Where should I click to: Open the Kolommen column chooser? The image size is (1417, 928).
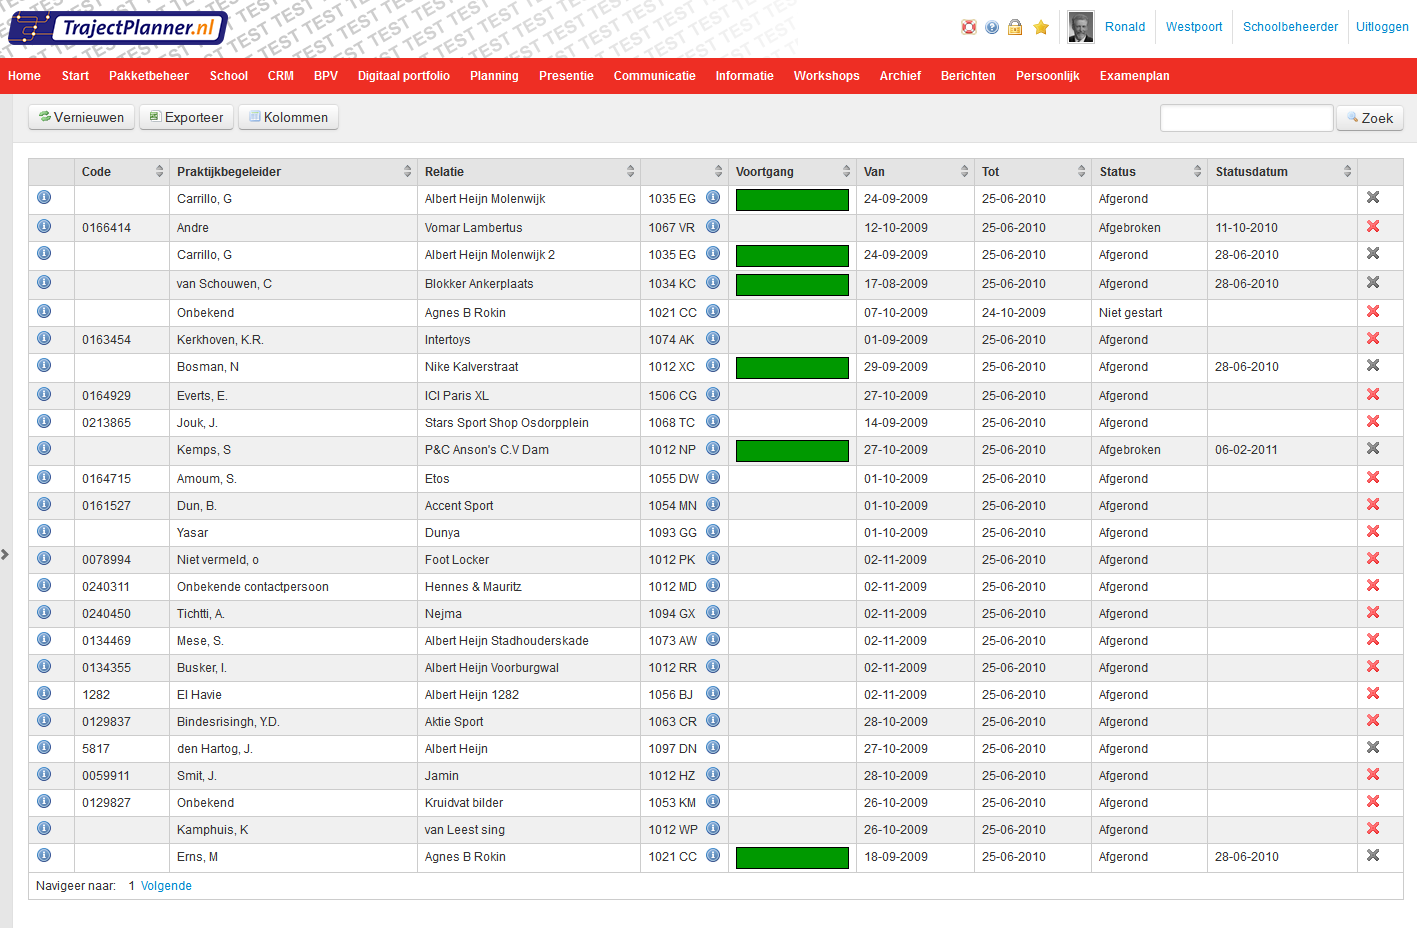288,117
